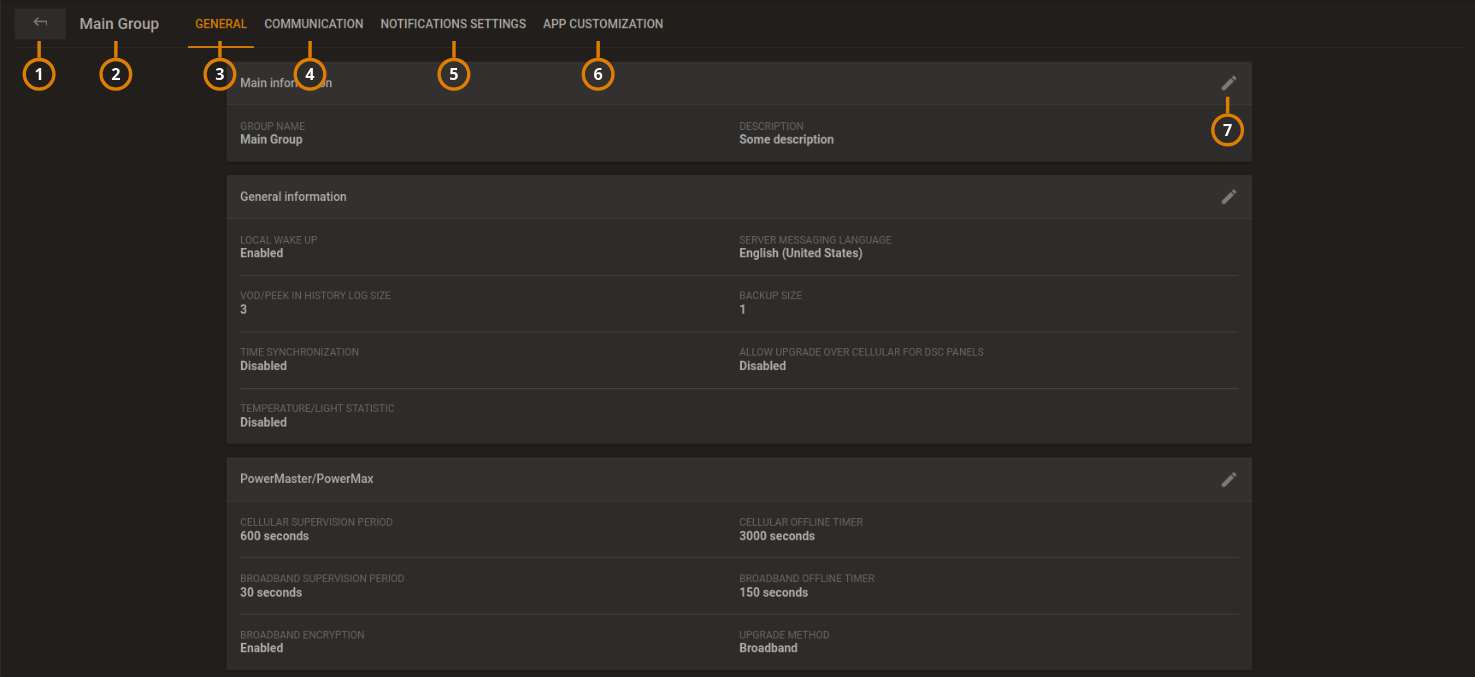Click the Main Group heading

(x=119, y=23)
